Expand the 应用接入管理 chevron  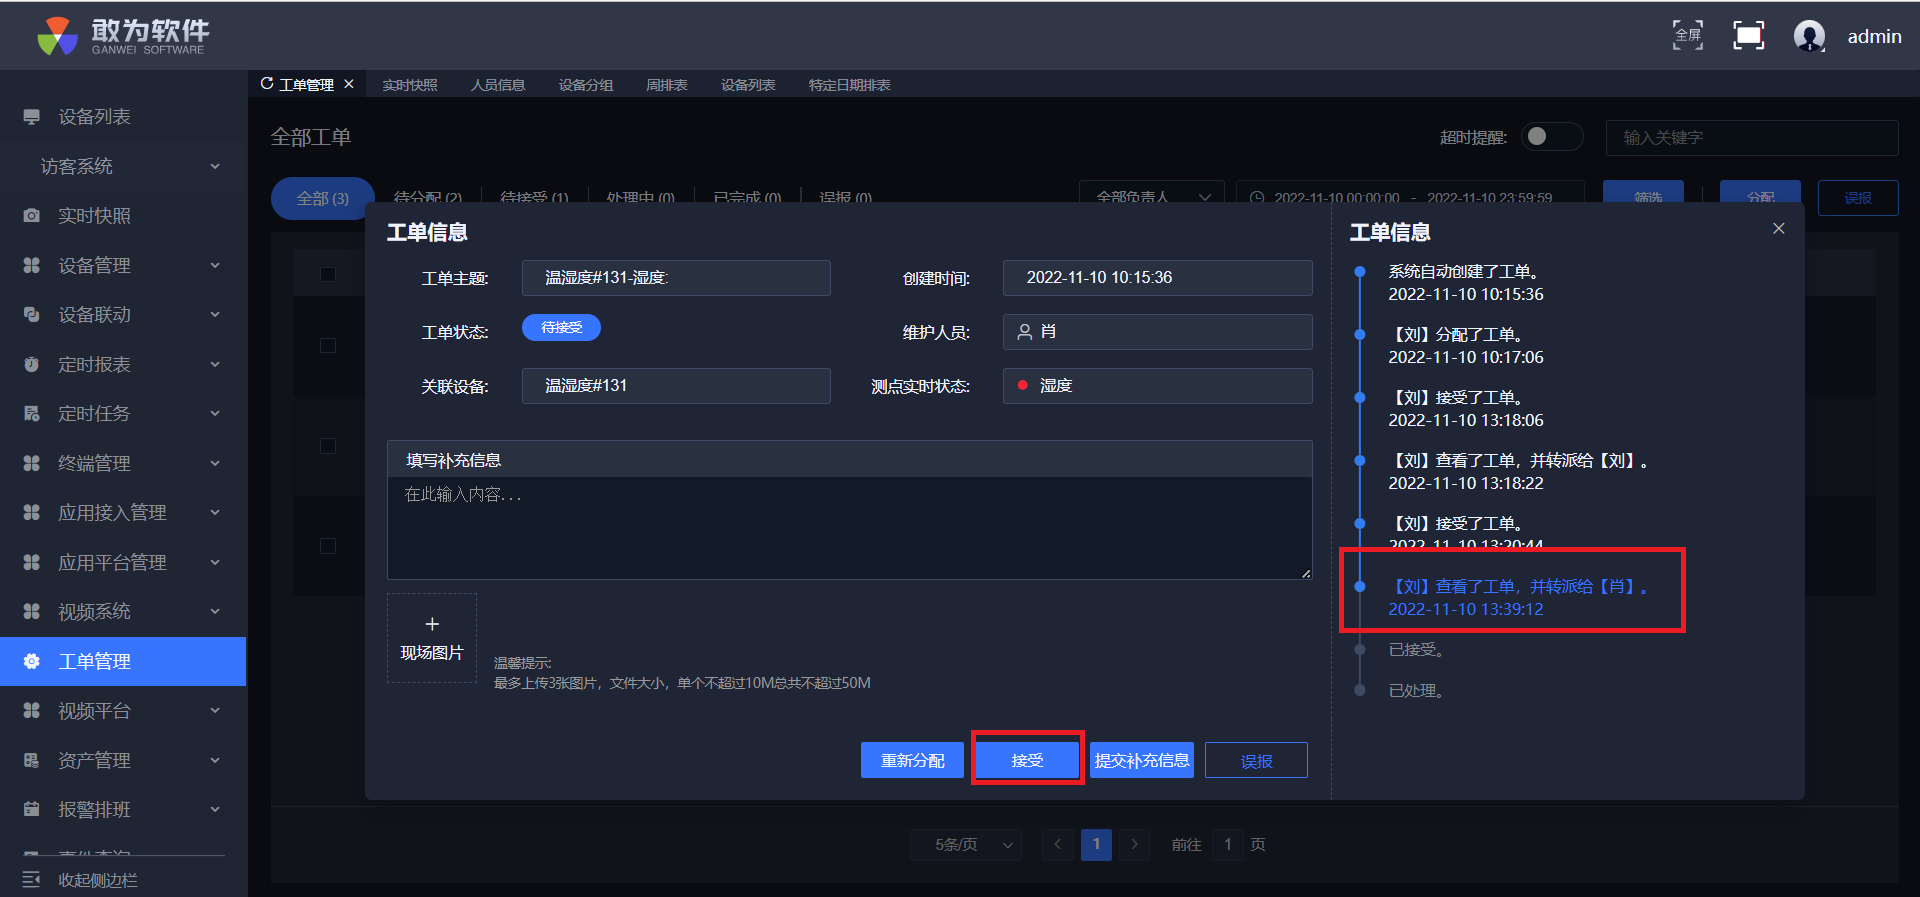pyautogui.click(x=215, y=513)
